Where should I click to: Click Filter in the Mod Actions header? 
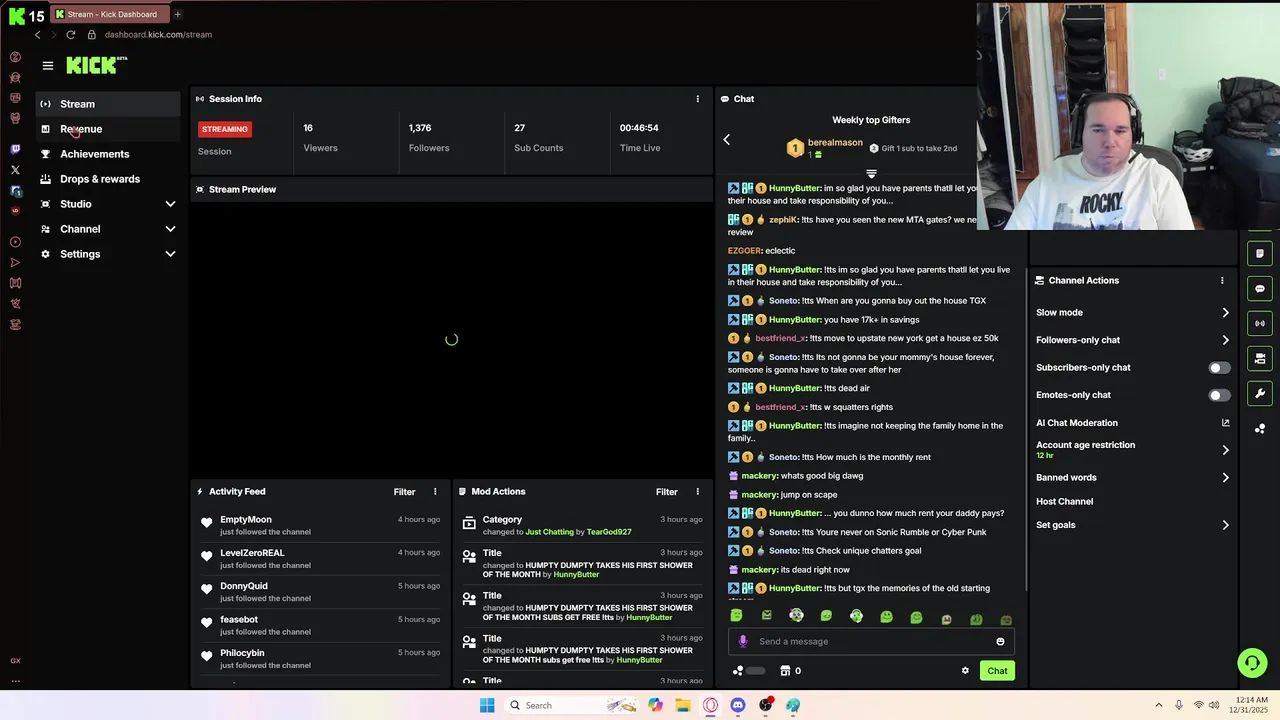point(667,492)
